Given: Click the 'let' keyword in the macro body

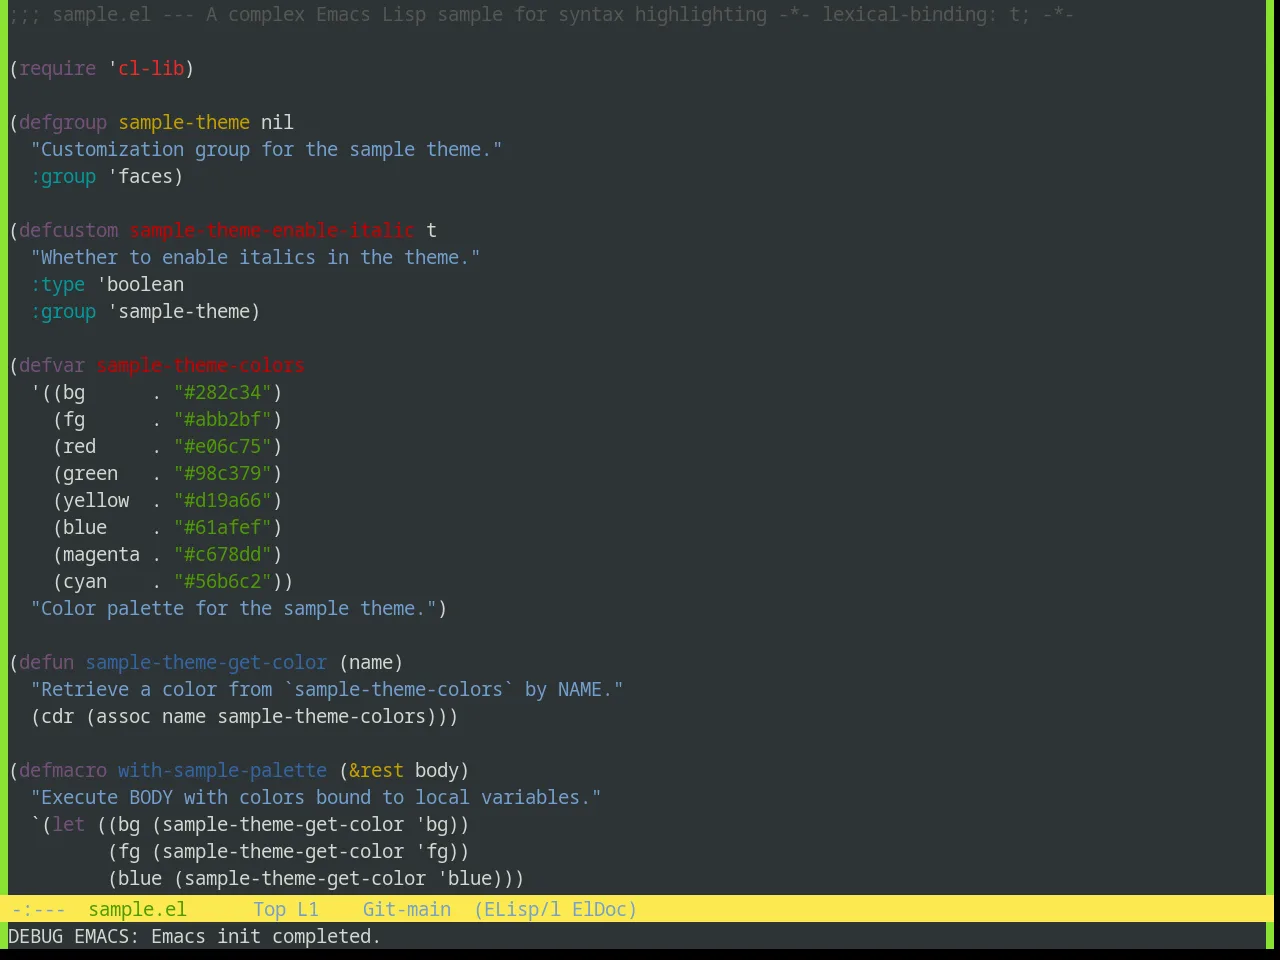Looking at the screenshot, I should pos(68,824).
